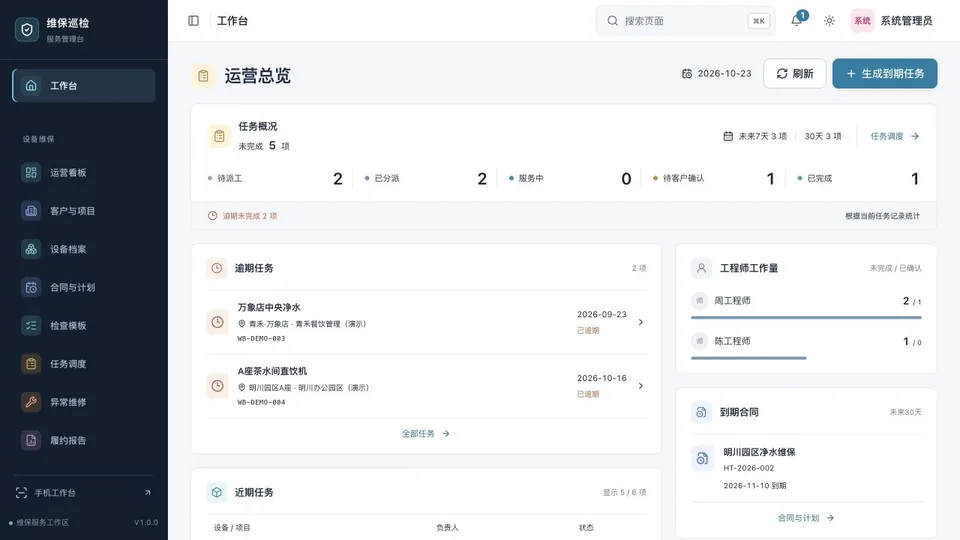The width and height of the screenshot is (960, 540).
Task: Click 陈工程师 workload row
Action: (806, 347)
